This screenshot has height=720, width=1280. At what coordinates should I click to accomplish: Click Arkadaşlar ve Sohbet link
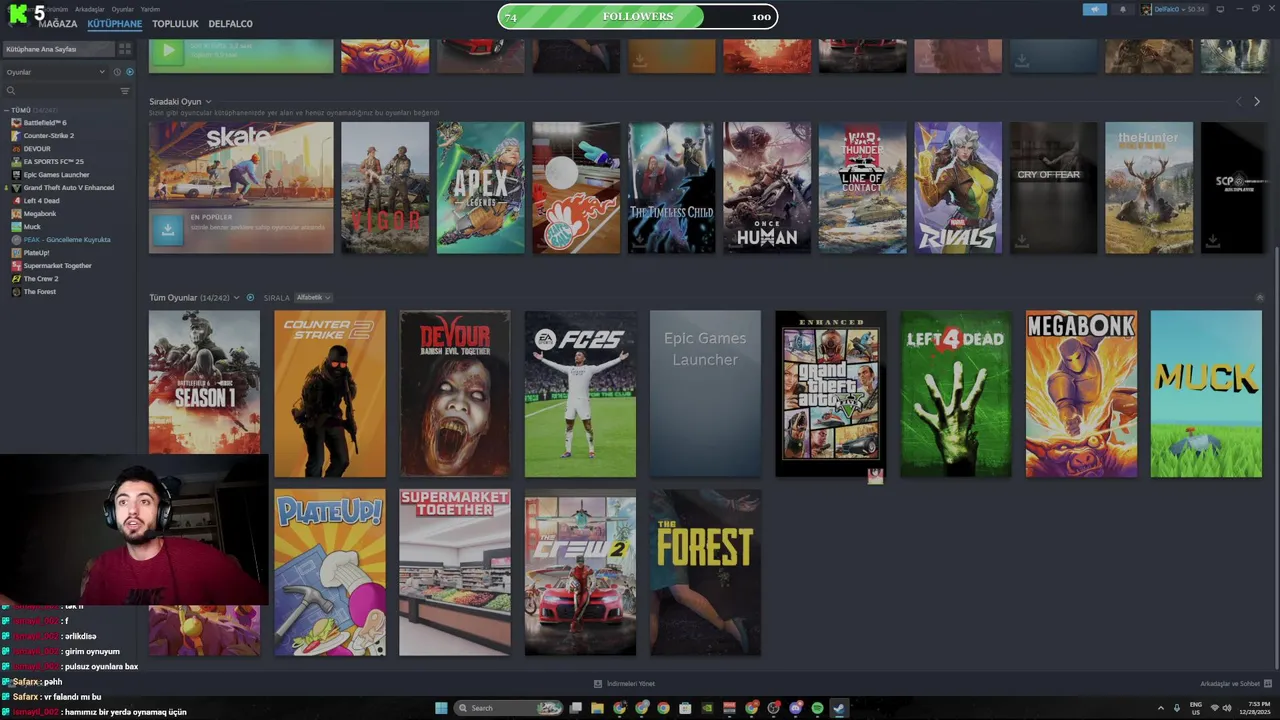tap(1230, 684)
